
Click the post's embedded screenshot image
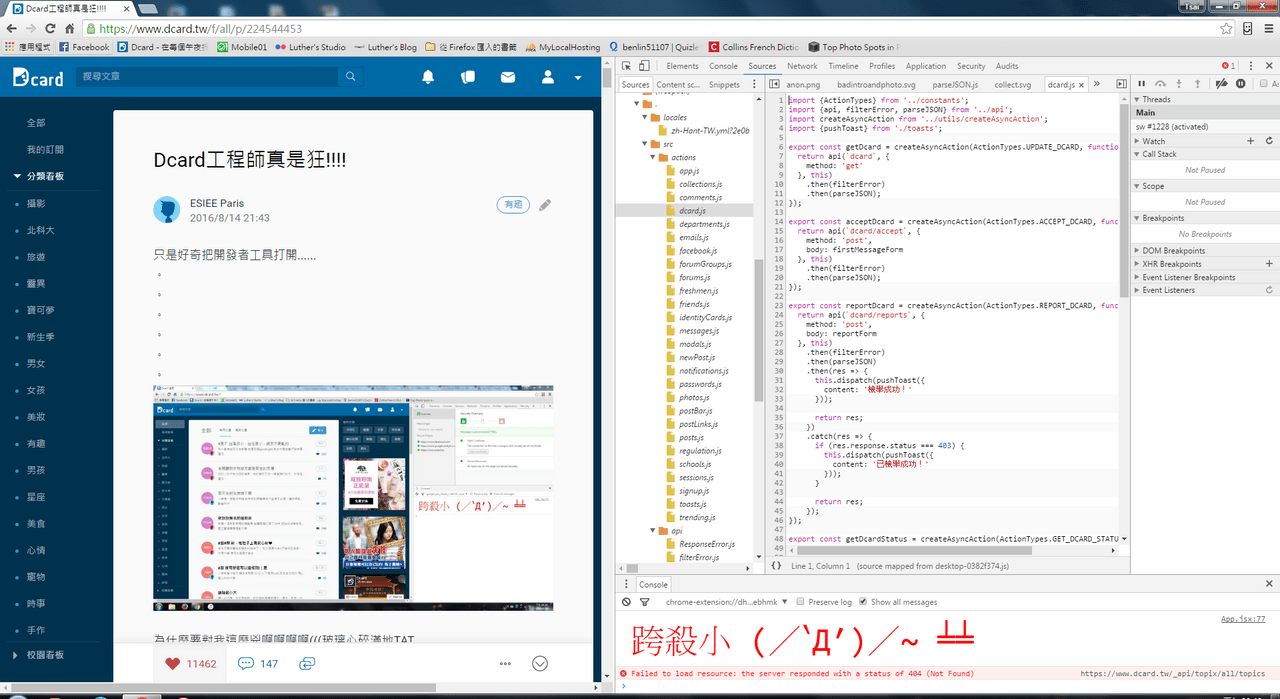click(353, 498)
